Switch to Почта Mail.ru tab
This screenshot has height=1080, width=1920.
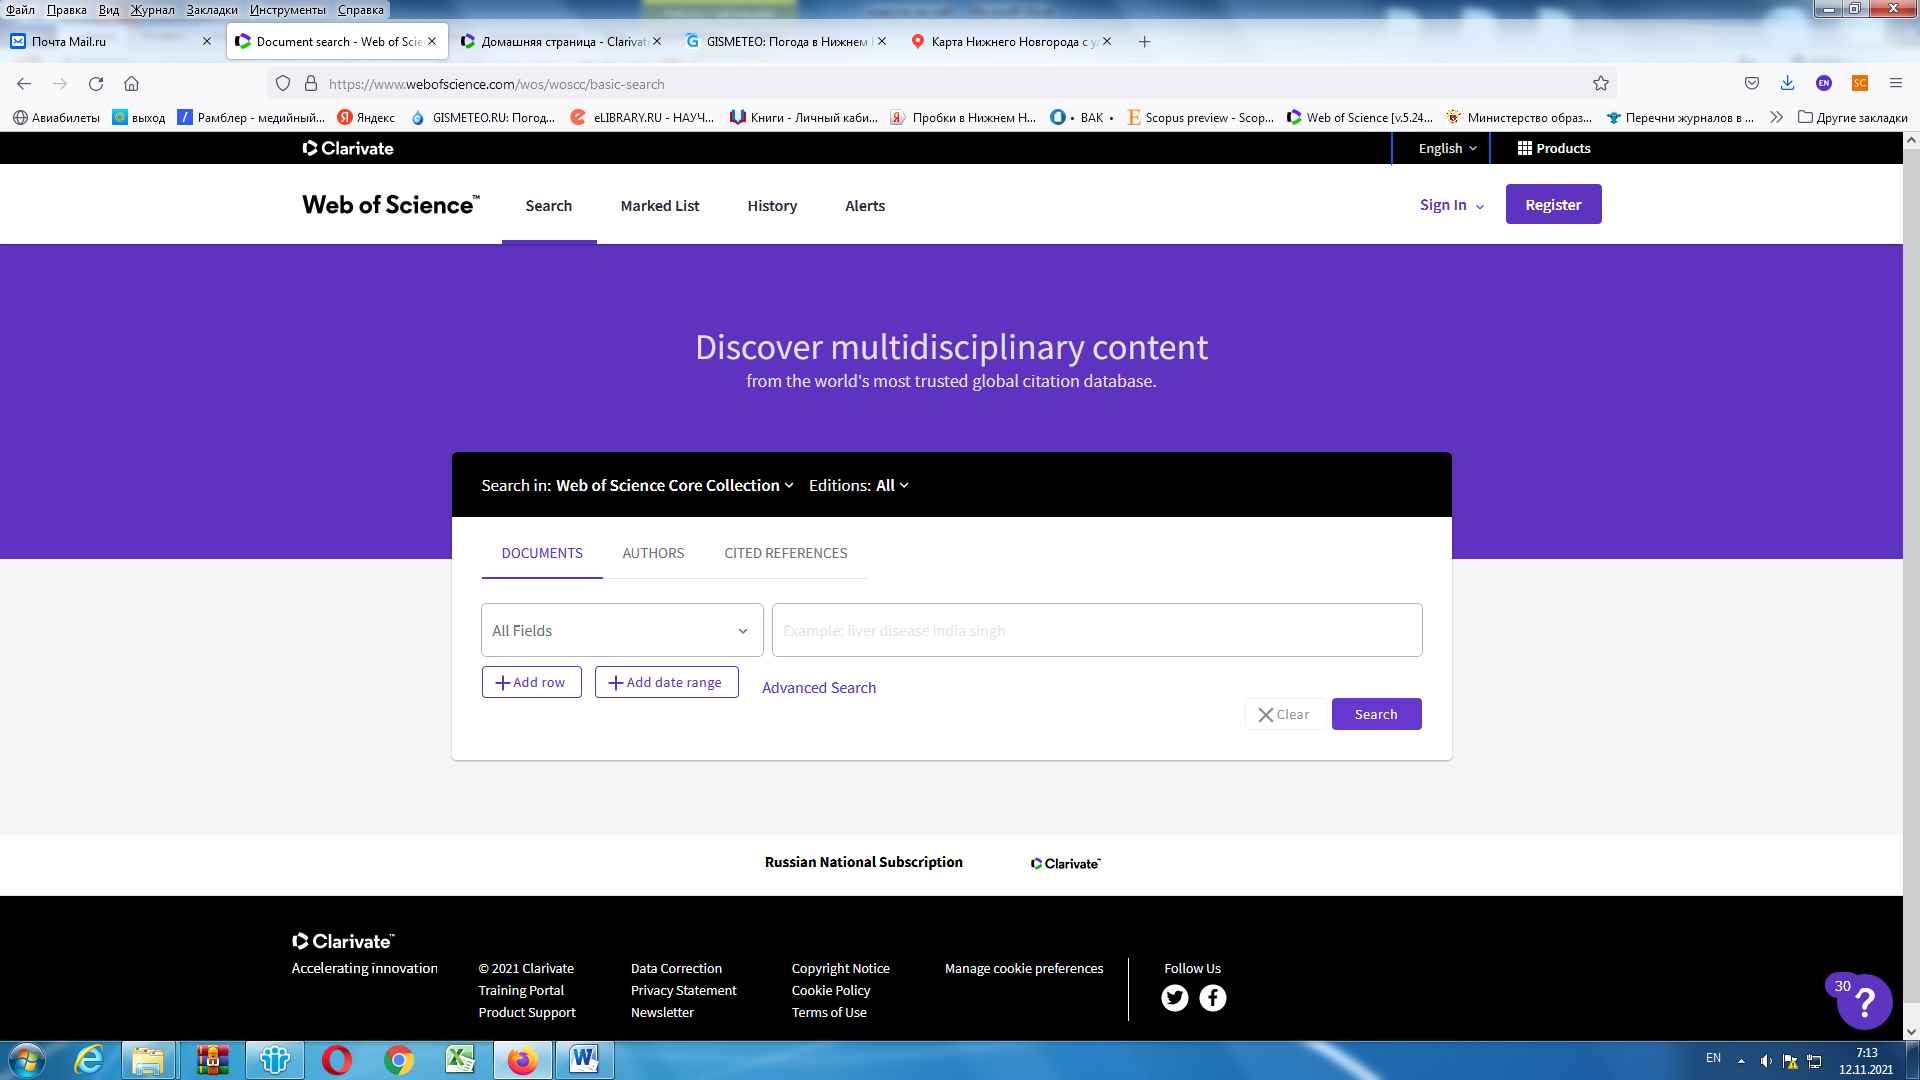tap(110, 41)
